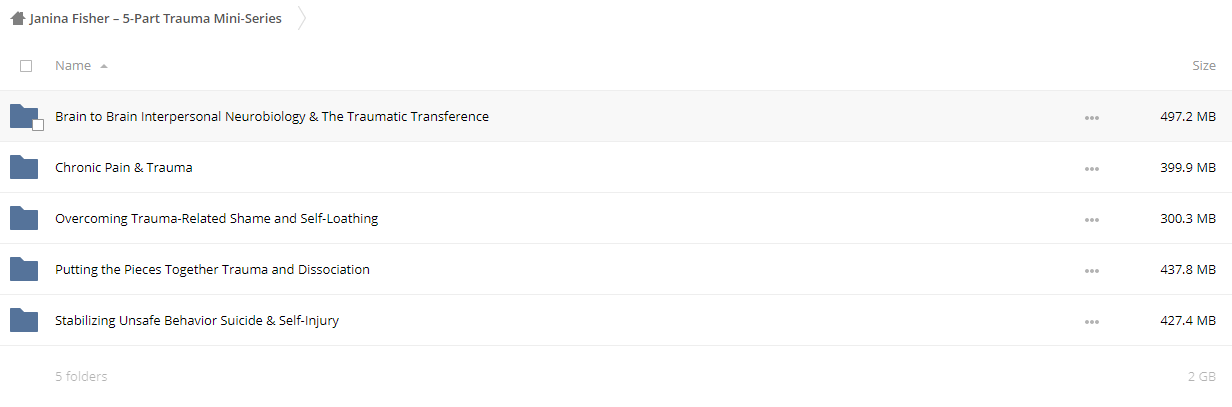Open Stabilizing Unsafe Behavior Suicide & Self-Injury link

(x=197, y=320)
